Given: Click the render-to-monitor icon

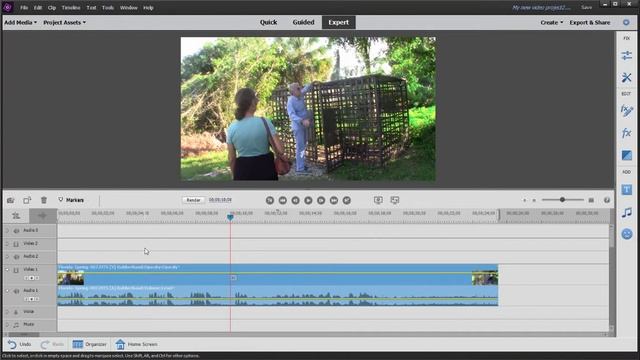Looking at the screenshot, I should click(x=378, y=200).
